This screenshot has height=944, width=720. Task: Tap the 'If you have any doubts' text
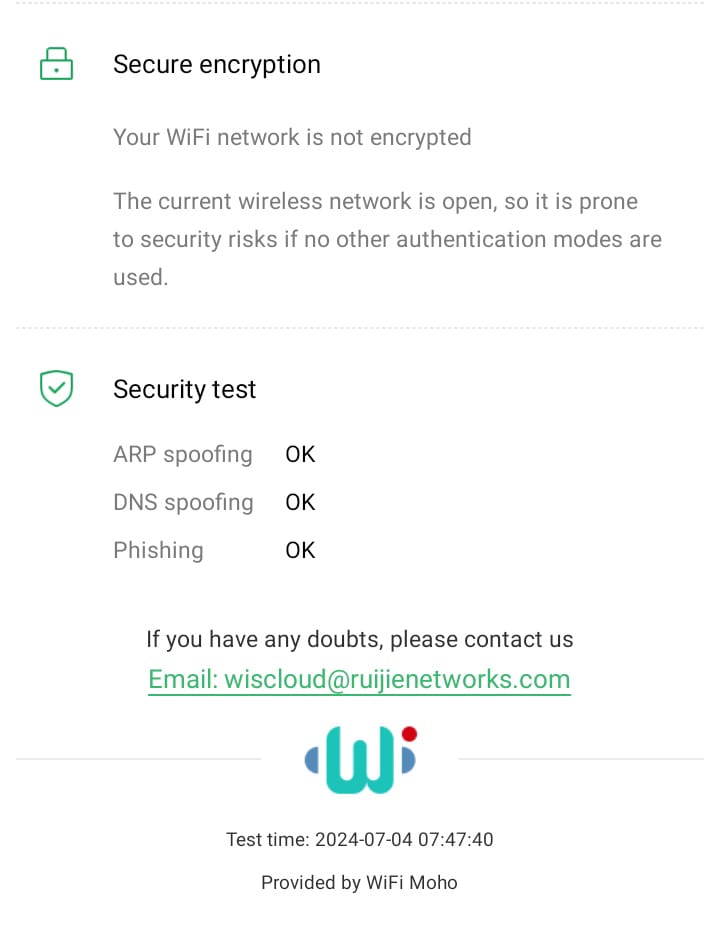(360, 639)
